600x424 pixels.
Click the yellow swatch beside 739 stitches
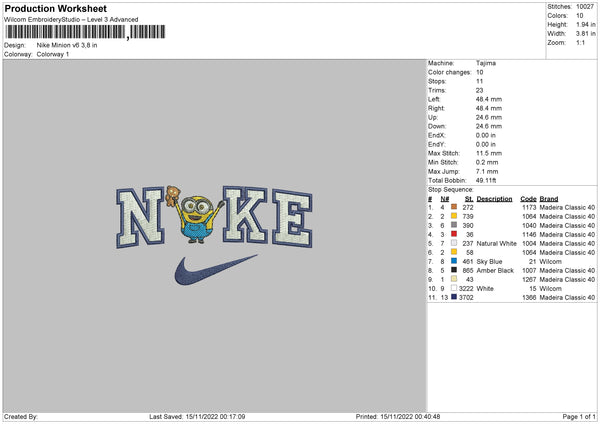click(x=454, y=216)
